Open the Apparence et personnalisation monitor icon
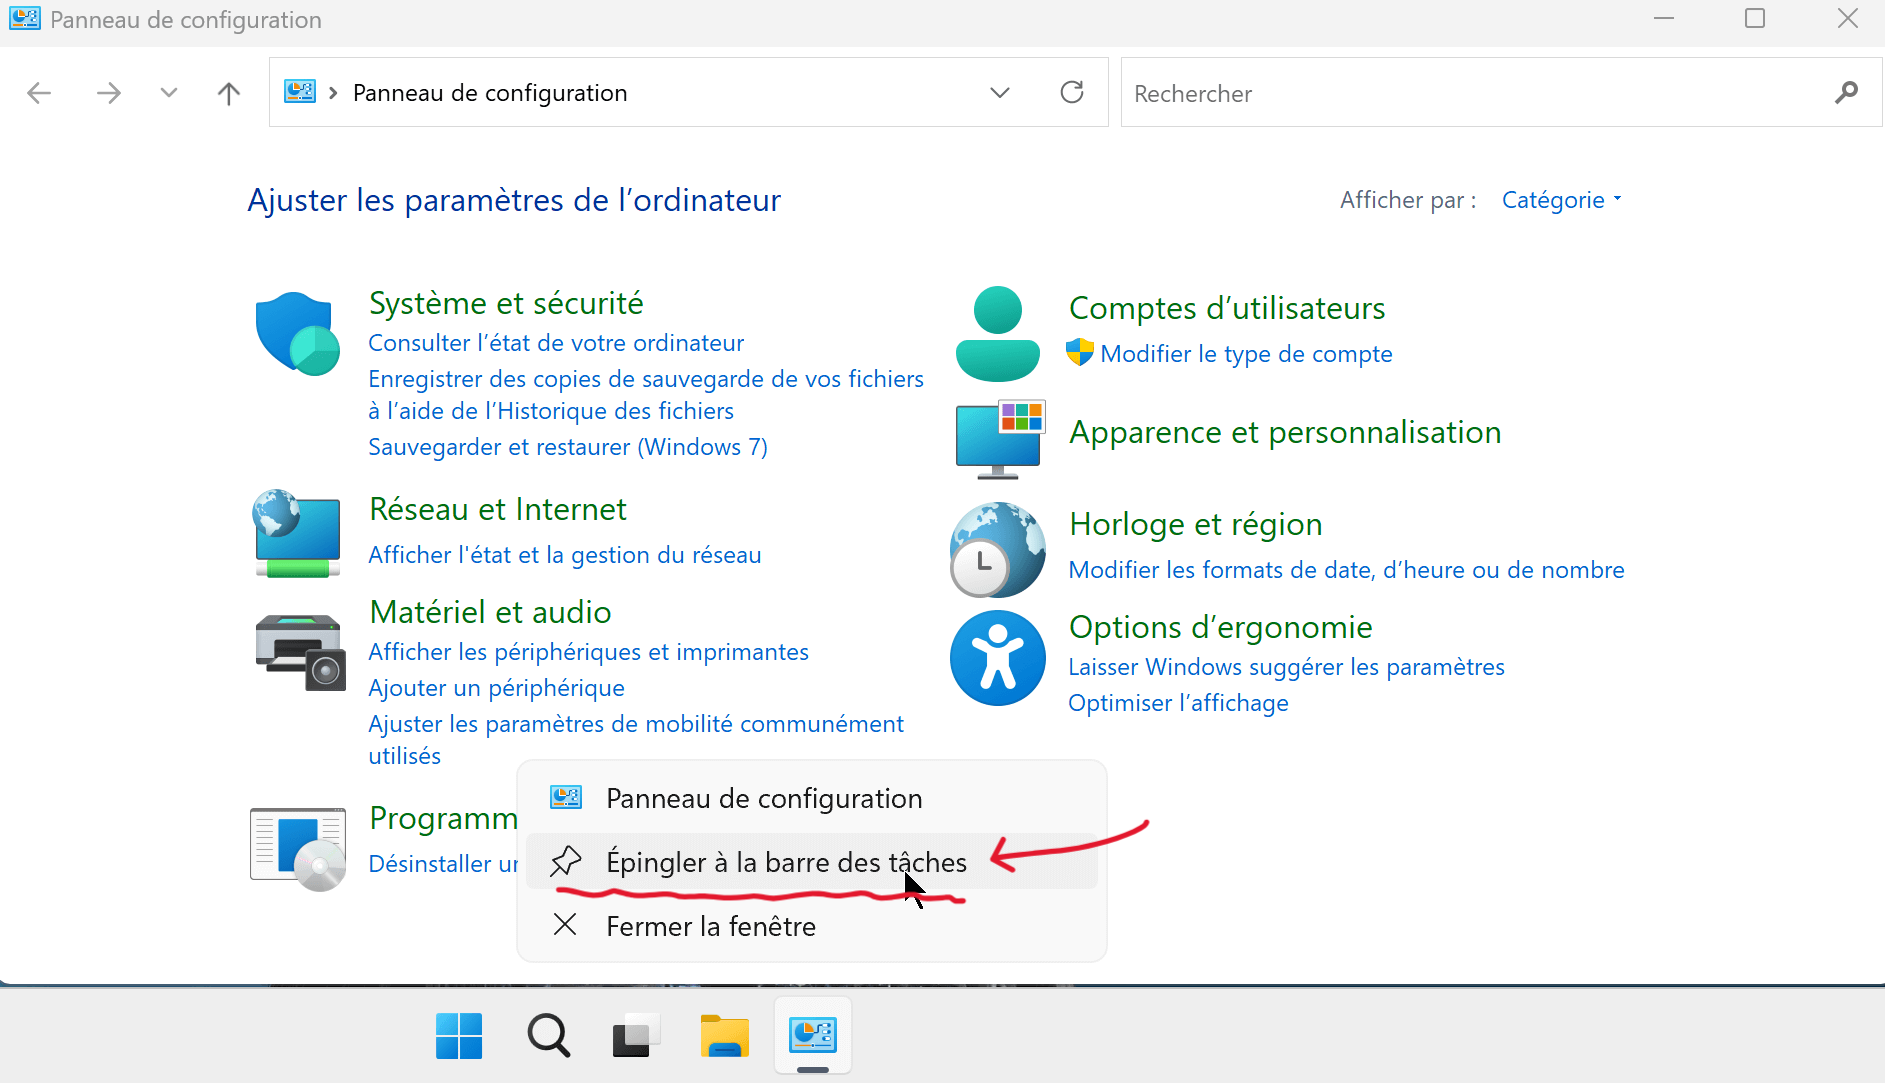The image size is (1885, 1083). [x=1000, y=439]
